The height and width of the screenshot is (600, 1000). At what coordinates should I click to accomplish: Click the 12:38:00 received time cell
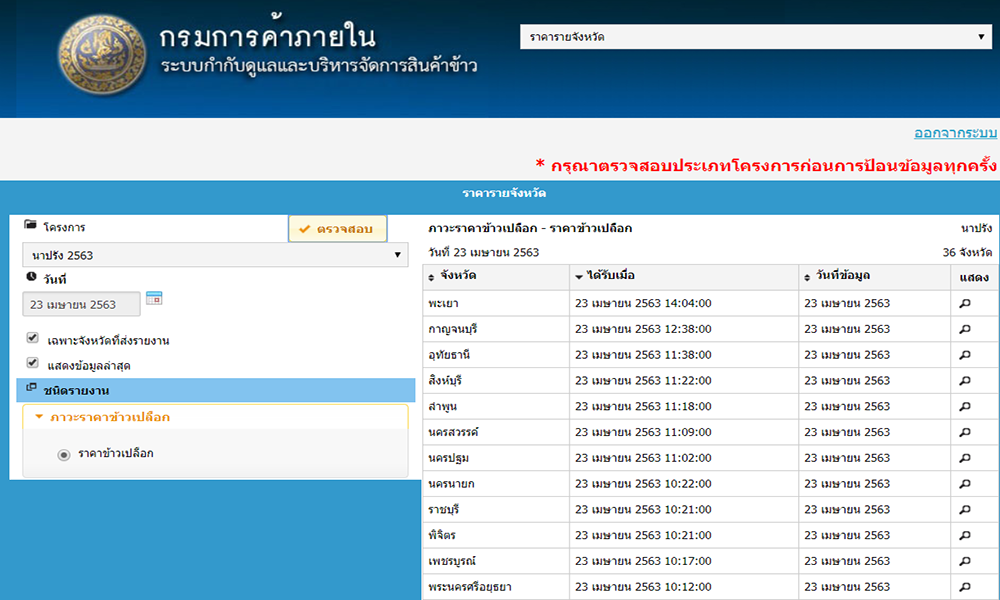(684, 329)
